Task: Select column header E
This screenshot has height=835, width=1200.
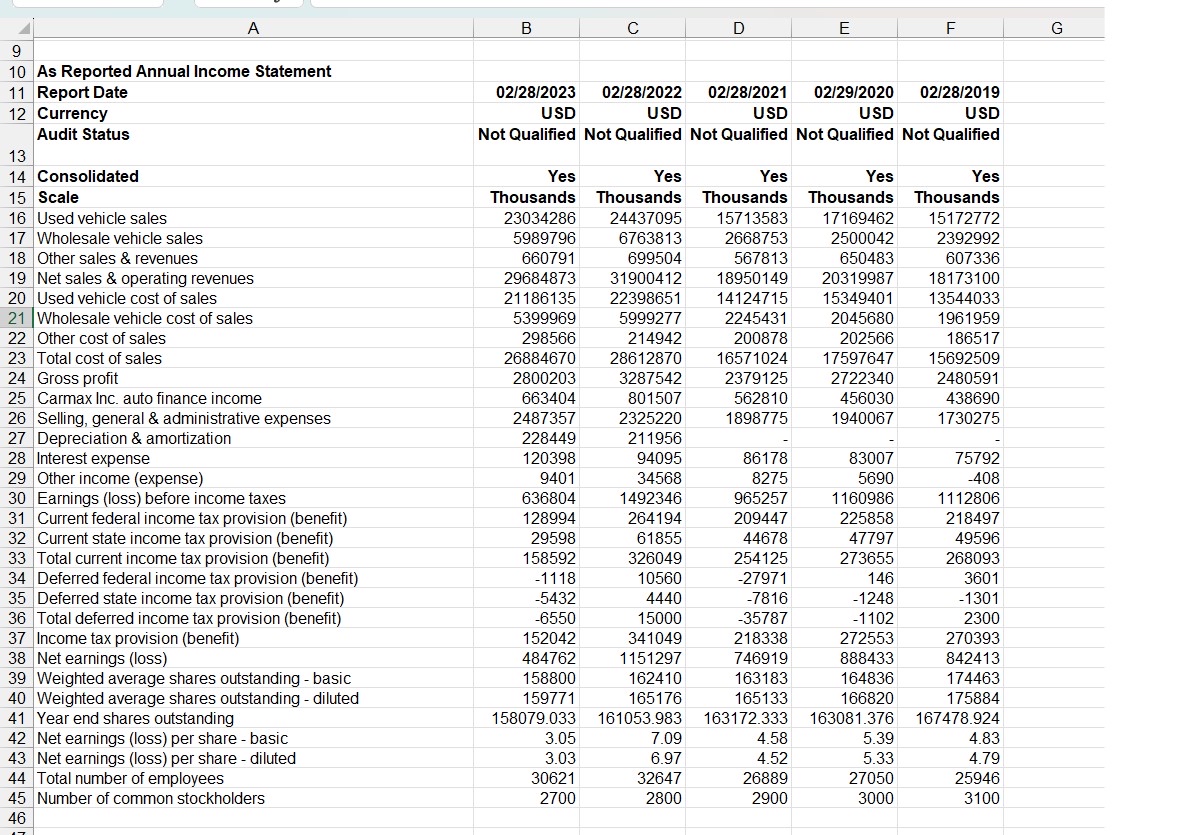Action: click(x=844, y=28)
